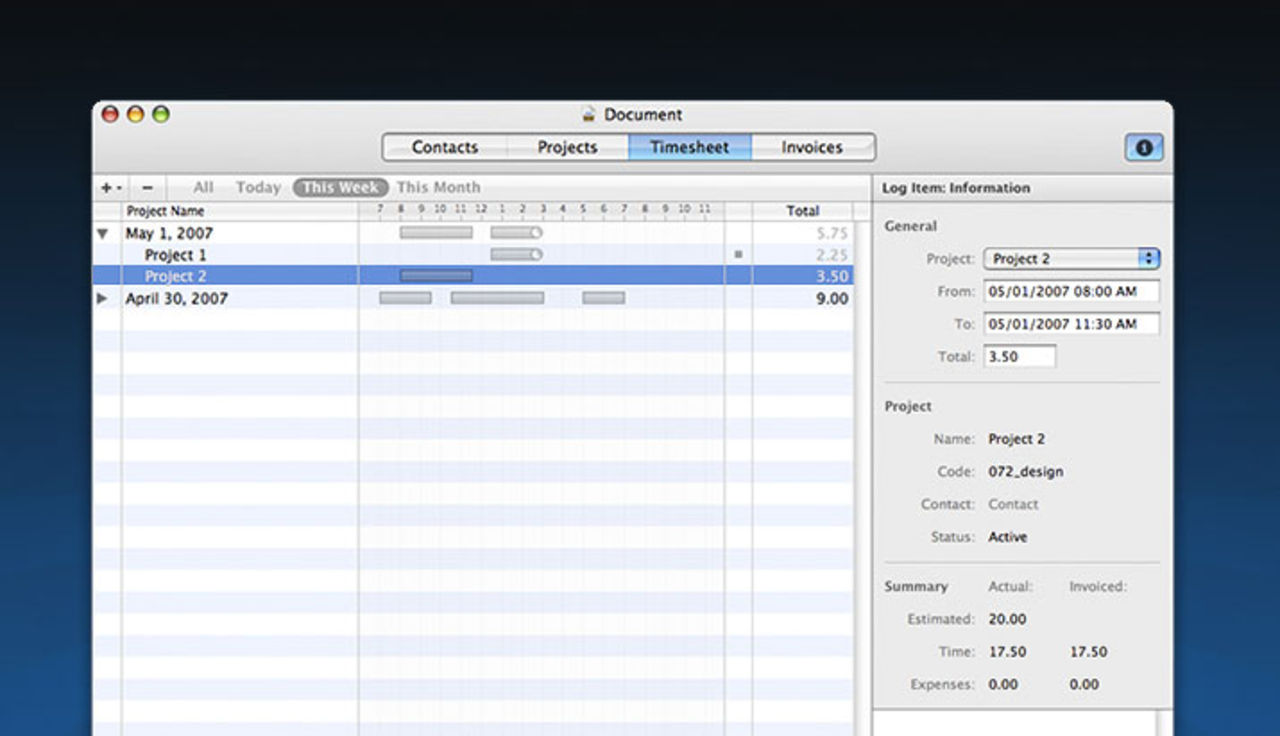Click the first April 30 time bar
The height and width of the screenshot is (736, 1280).
[x=405, y=298]
